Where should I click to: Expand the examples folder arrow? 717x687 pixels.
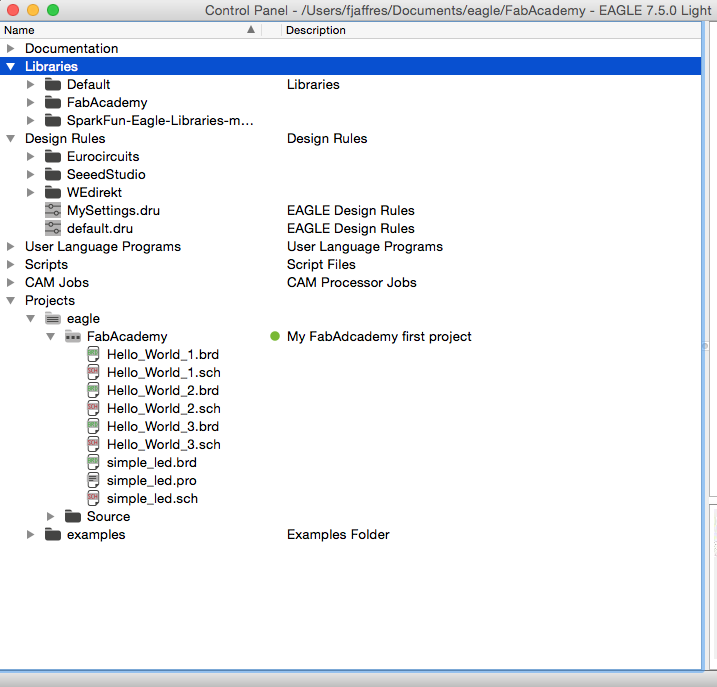coord(31,534)
